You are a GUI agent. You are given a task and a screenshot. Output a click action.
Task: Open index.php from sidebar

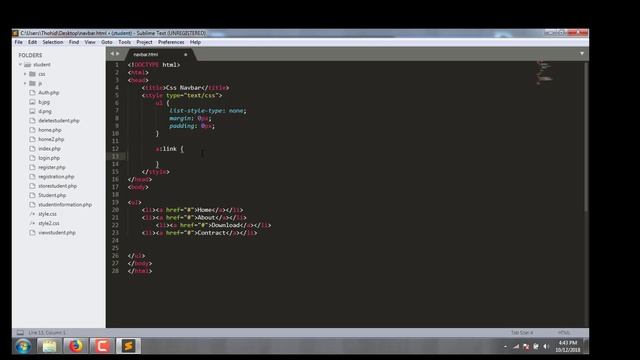point(49,149)
